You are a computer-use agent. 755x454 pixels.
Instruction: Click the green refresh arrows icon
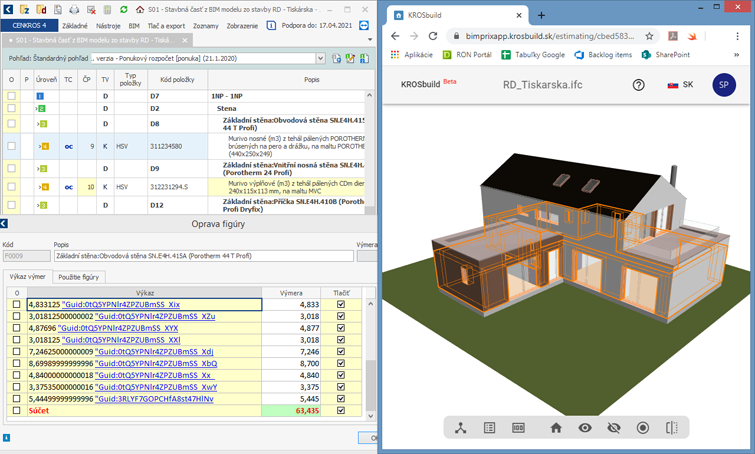[x=124, y=9]
